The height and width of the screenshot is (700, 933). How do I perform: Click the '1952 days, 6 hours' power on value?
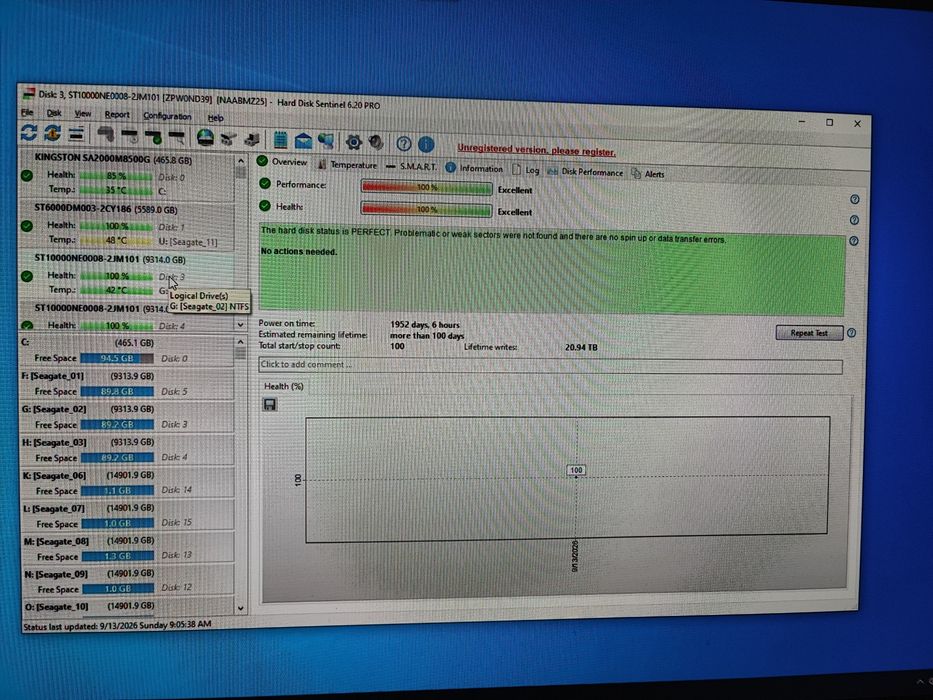tap(425, 325)
